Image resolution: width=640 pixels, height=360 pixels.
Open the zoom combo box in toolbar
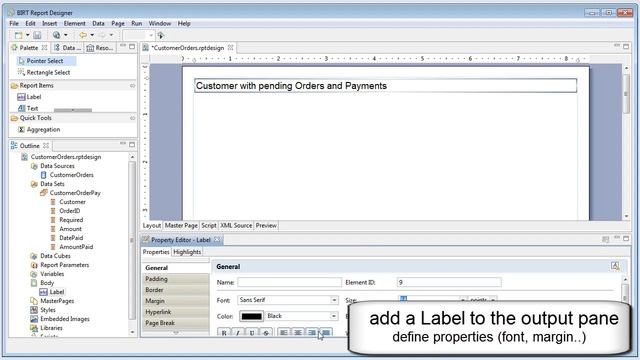coord(138,36)
